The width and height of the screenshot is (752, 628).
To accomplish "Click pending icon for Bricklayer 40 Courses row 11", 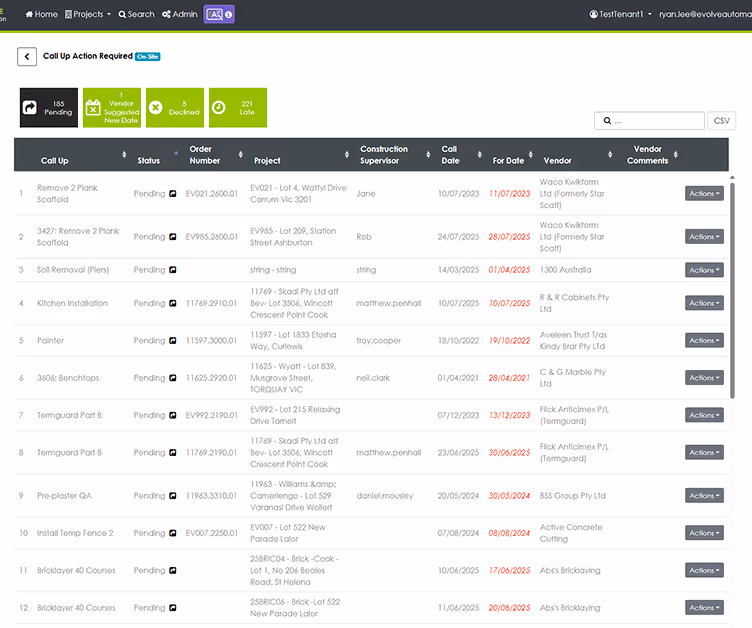I will (x=173, y=570).
